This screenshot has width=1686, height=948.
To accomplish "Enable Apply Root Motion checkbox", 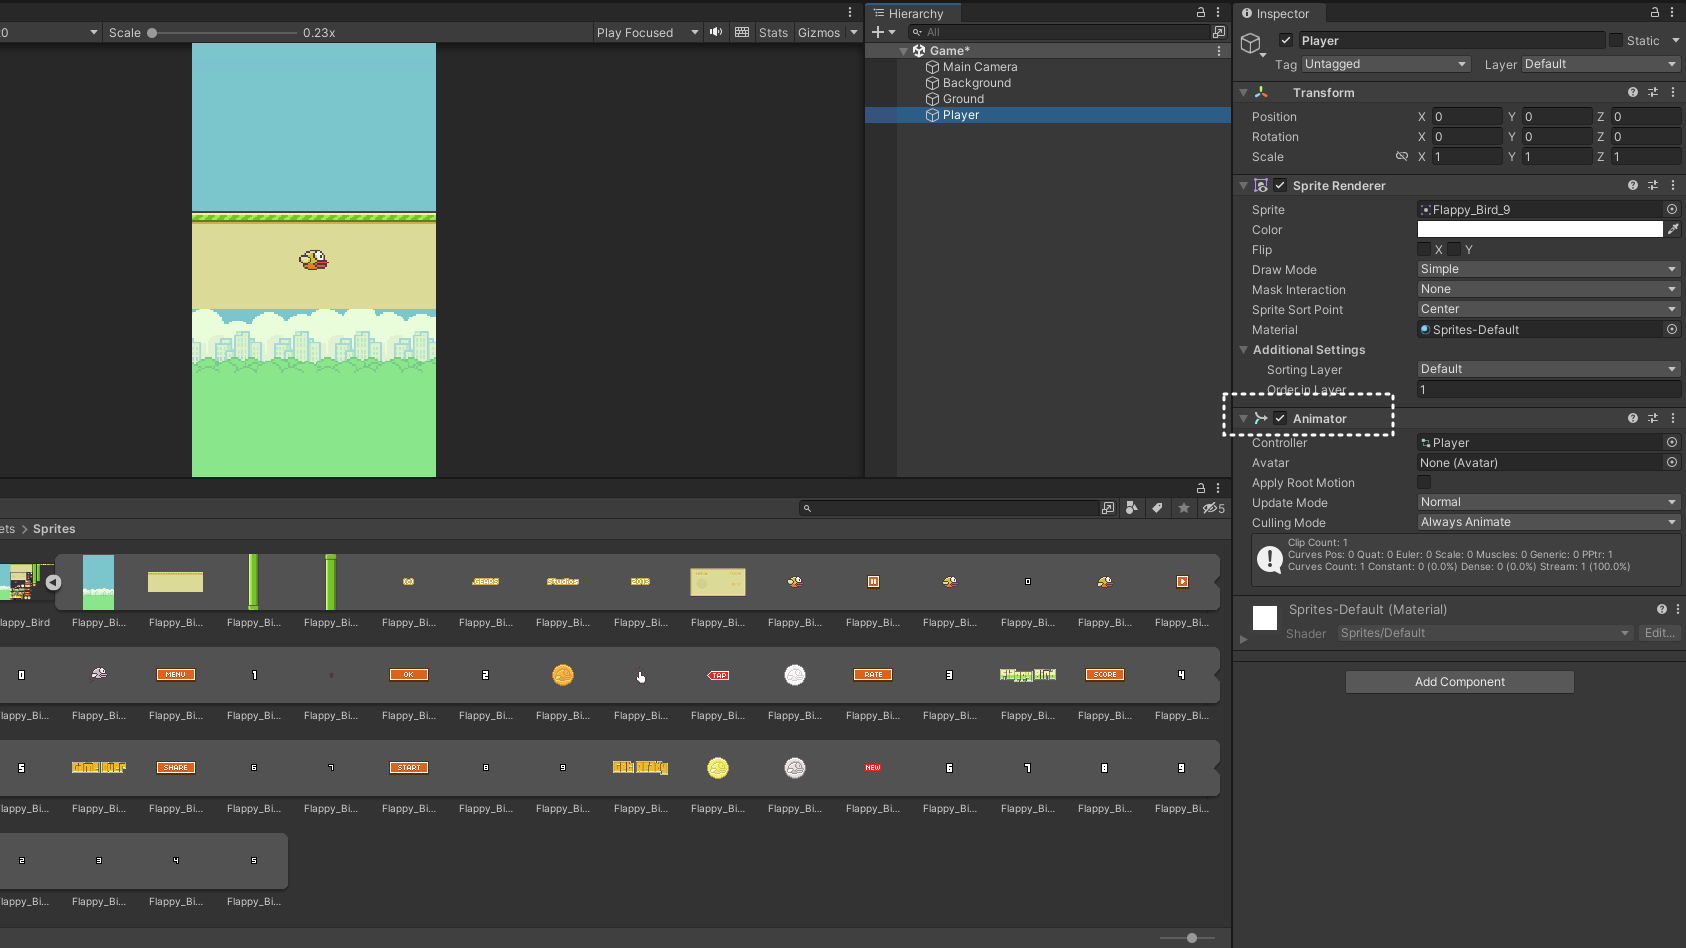I will (x=1424, y=482).
